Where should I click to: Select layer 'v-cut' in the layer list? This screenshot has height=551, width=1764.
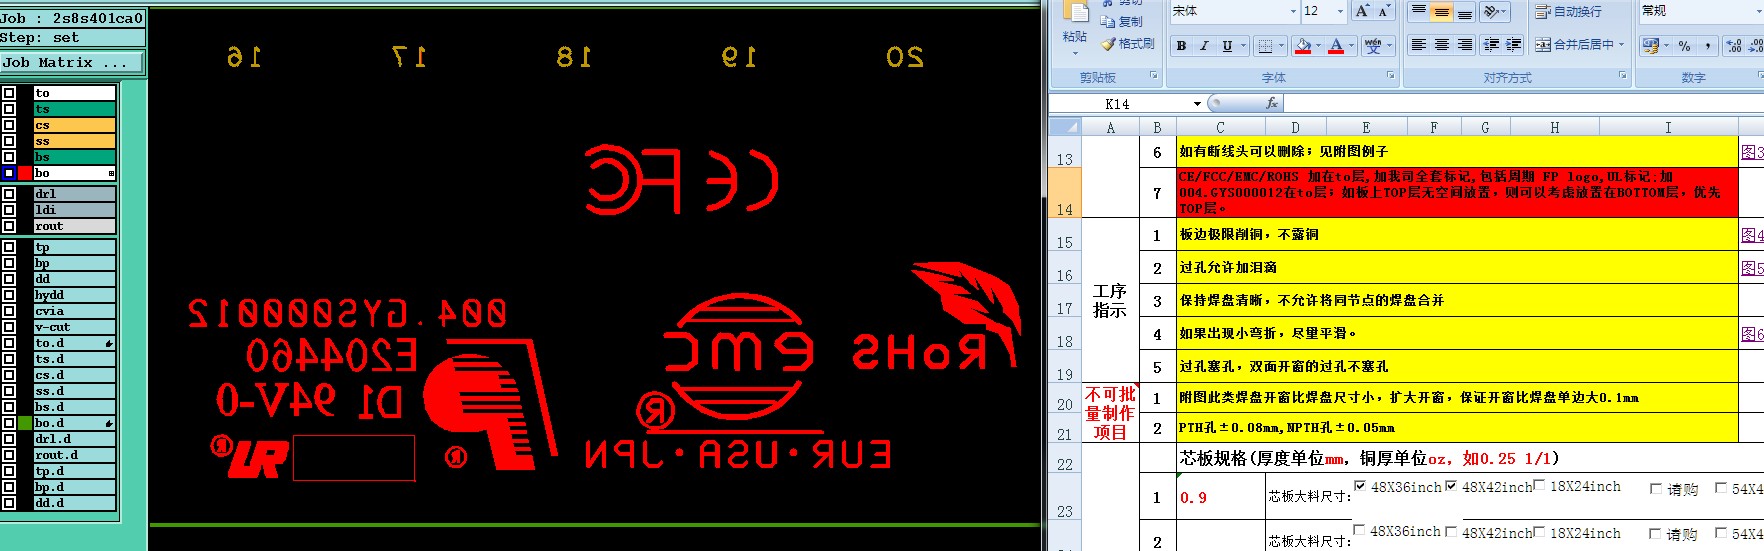click(x=74, y=327)
